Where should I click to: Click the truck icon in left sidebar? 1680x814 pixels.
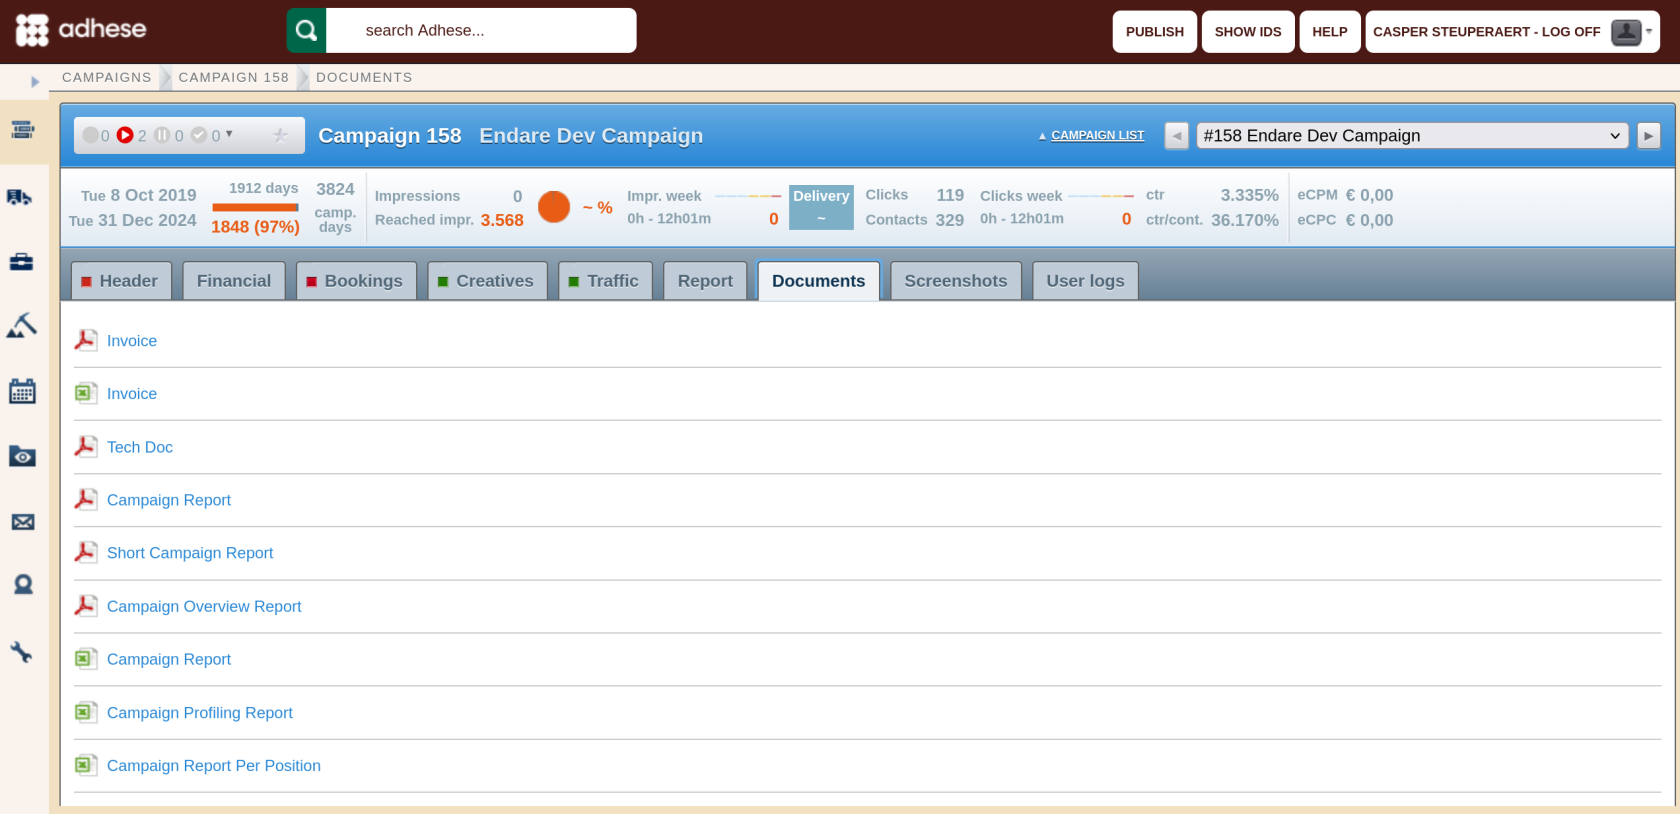21,197
